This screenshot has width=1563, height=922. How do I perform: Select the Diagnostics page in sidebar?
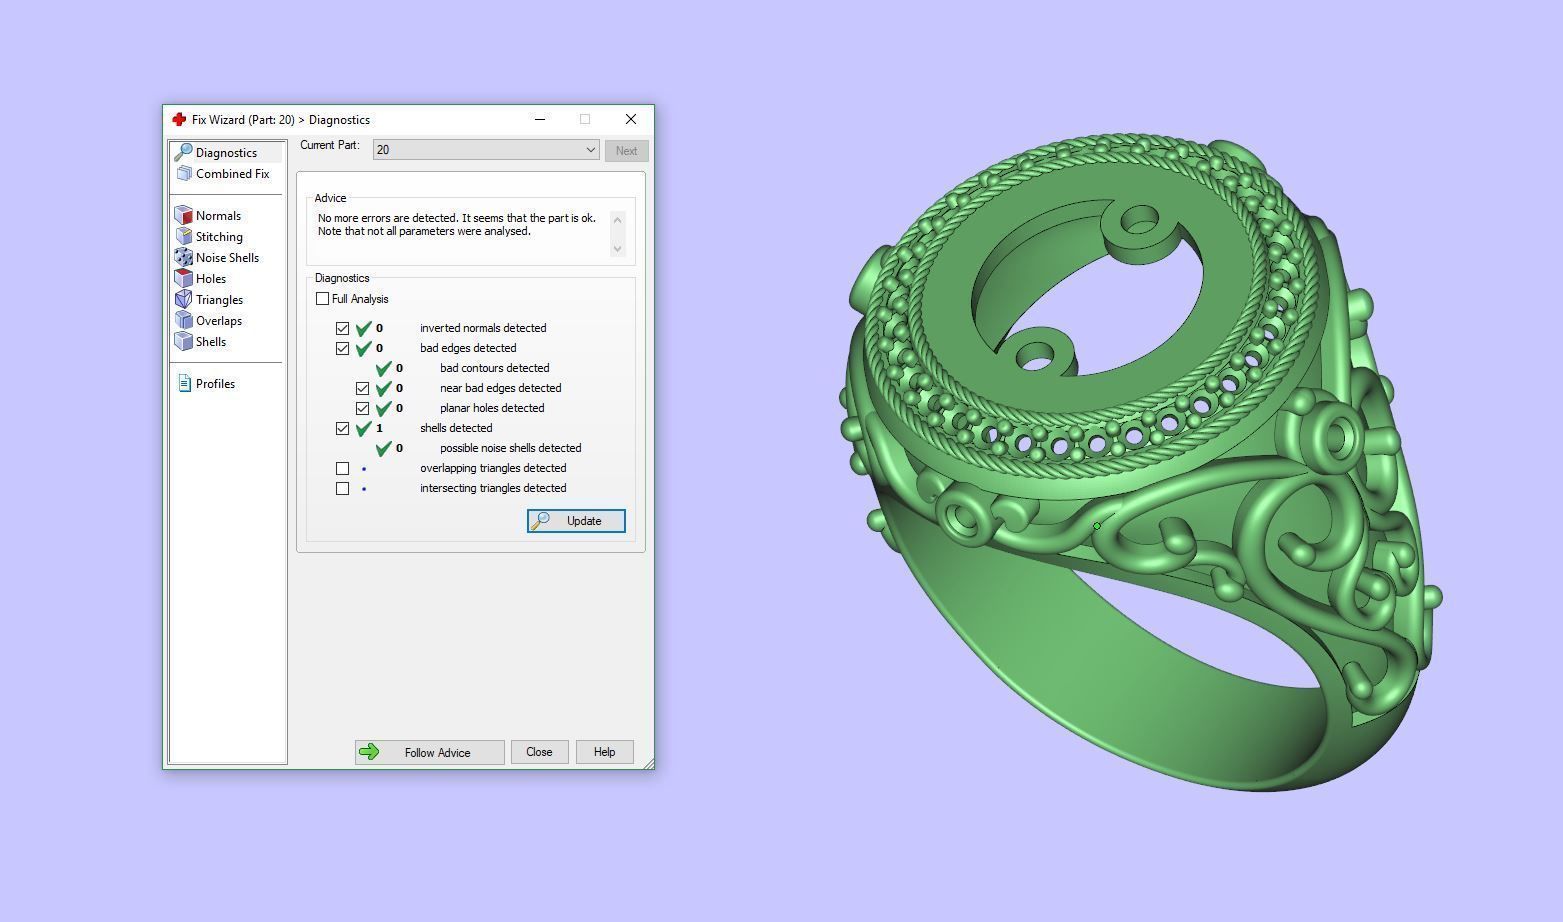(226, 153)
